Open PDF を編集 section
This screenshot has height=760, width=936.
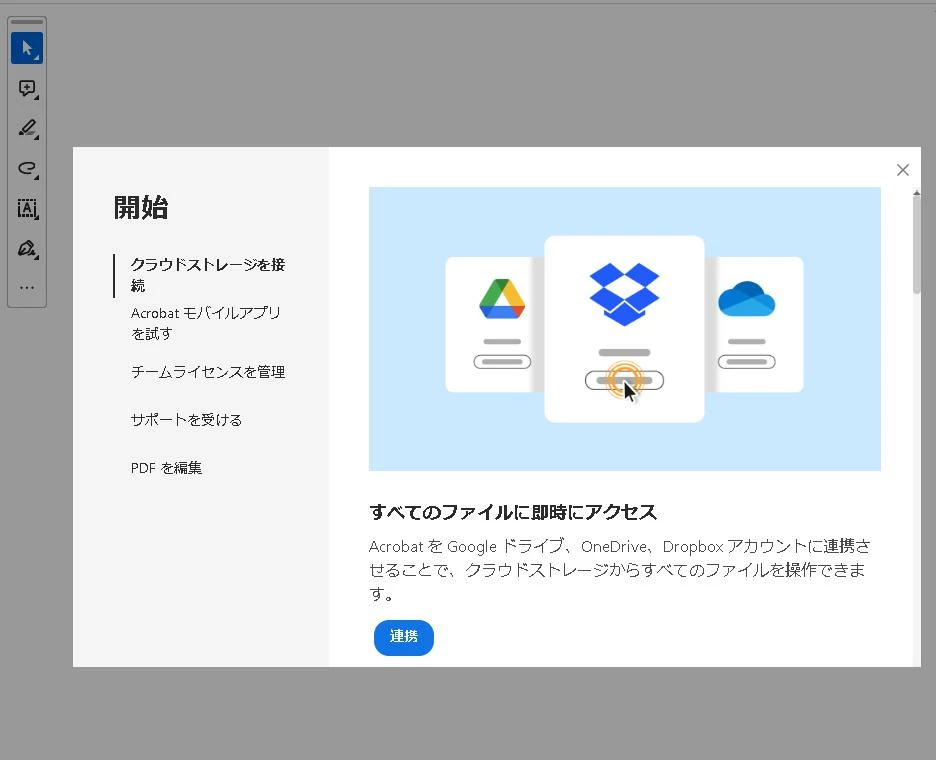point(167,468)
